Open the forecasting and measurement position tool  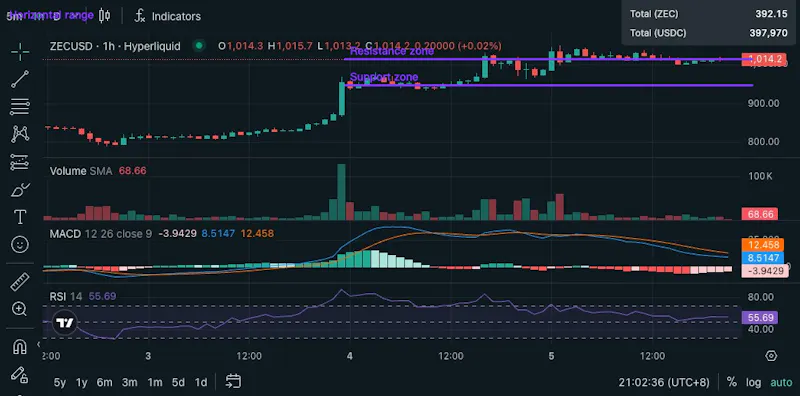[20, 163]
